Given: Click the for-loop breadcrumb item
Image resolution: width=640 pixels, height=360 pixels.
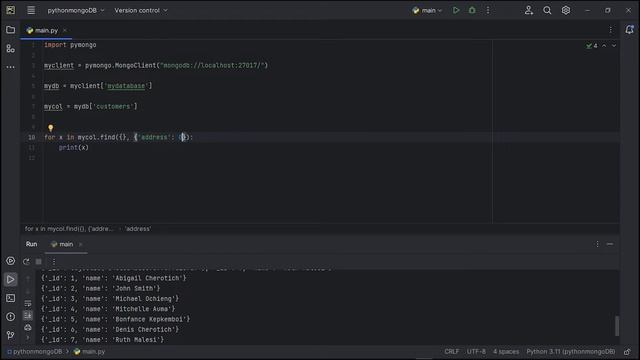Looking at the screenshot, I should [x=69, y=229].
